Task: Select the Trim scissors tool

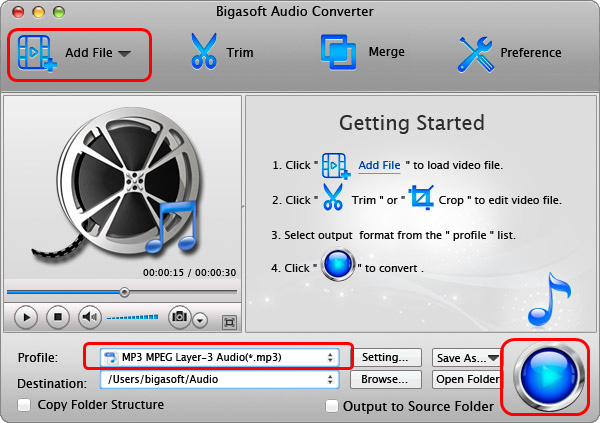Action: tap(204, 52)
